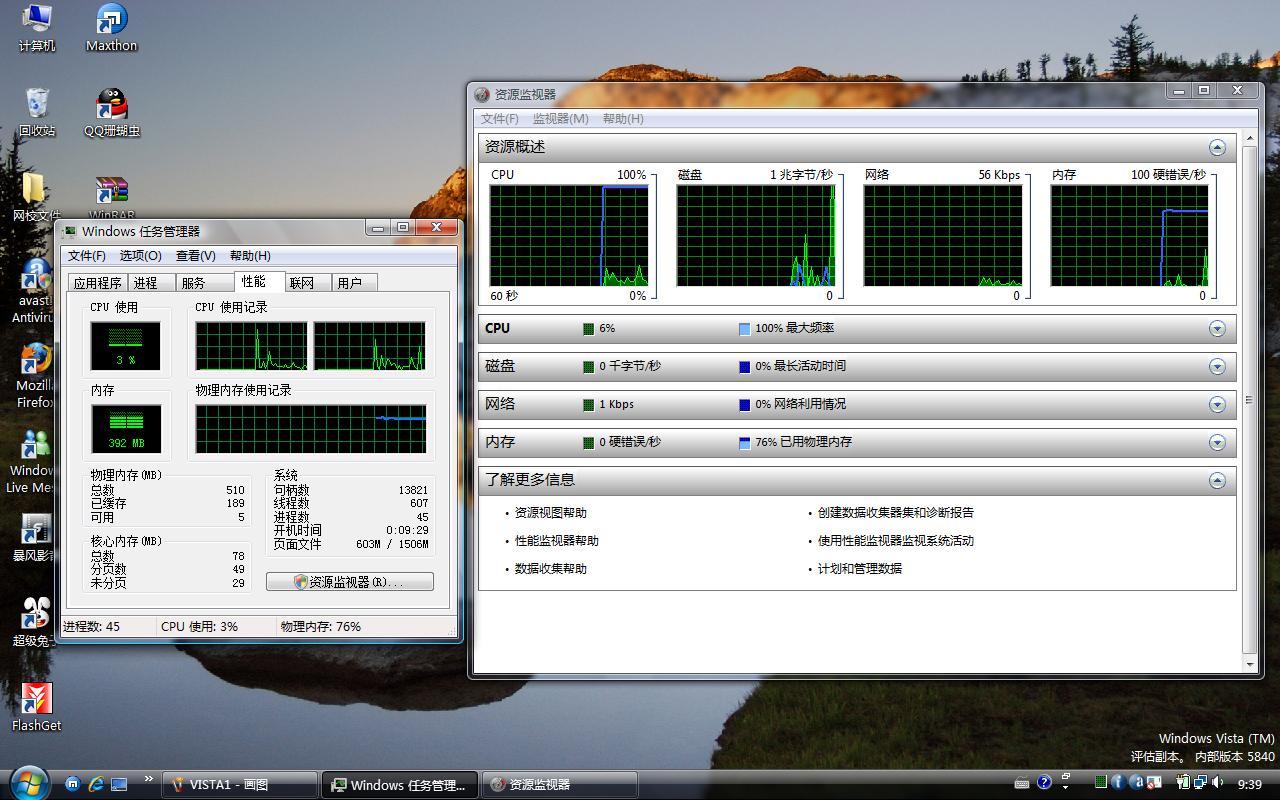Collapse the 资源概述 overview section

point(1217,148)
